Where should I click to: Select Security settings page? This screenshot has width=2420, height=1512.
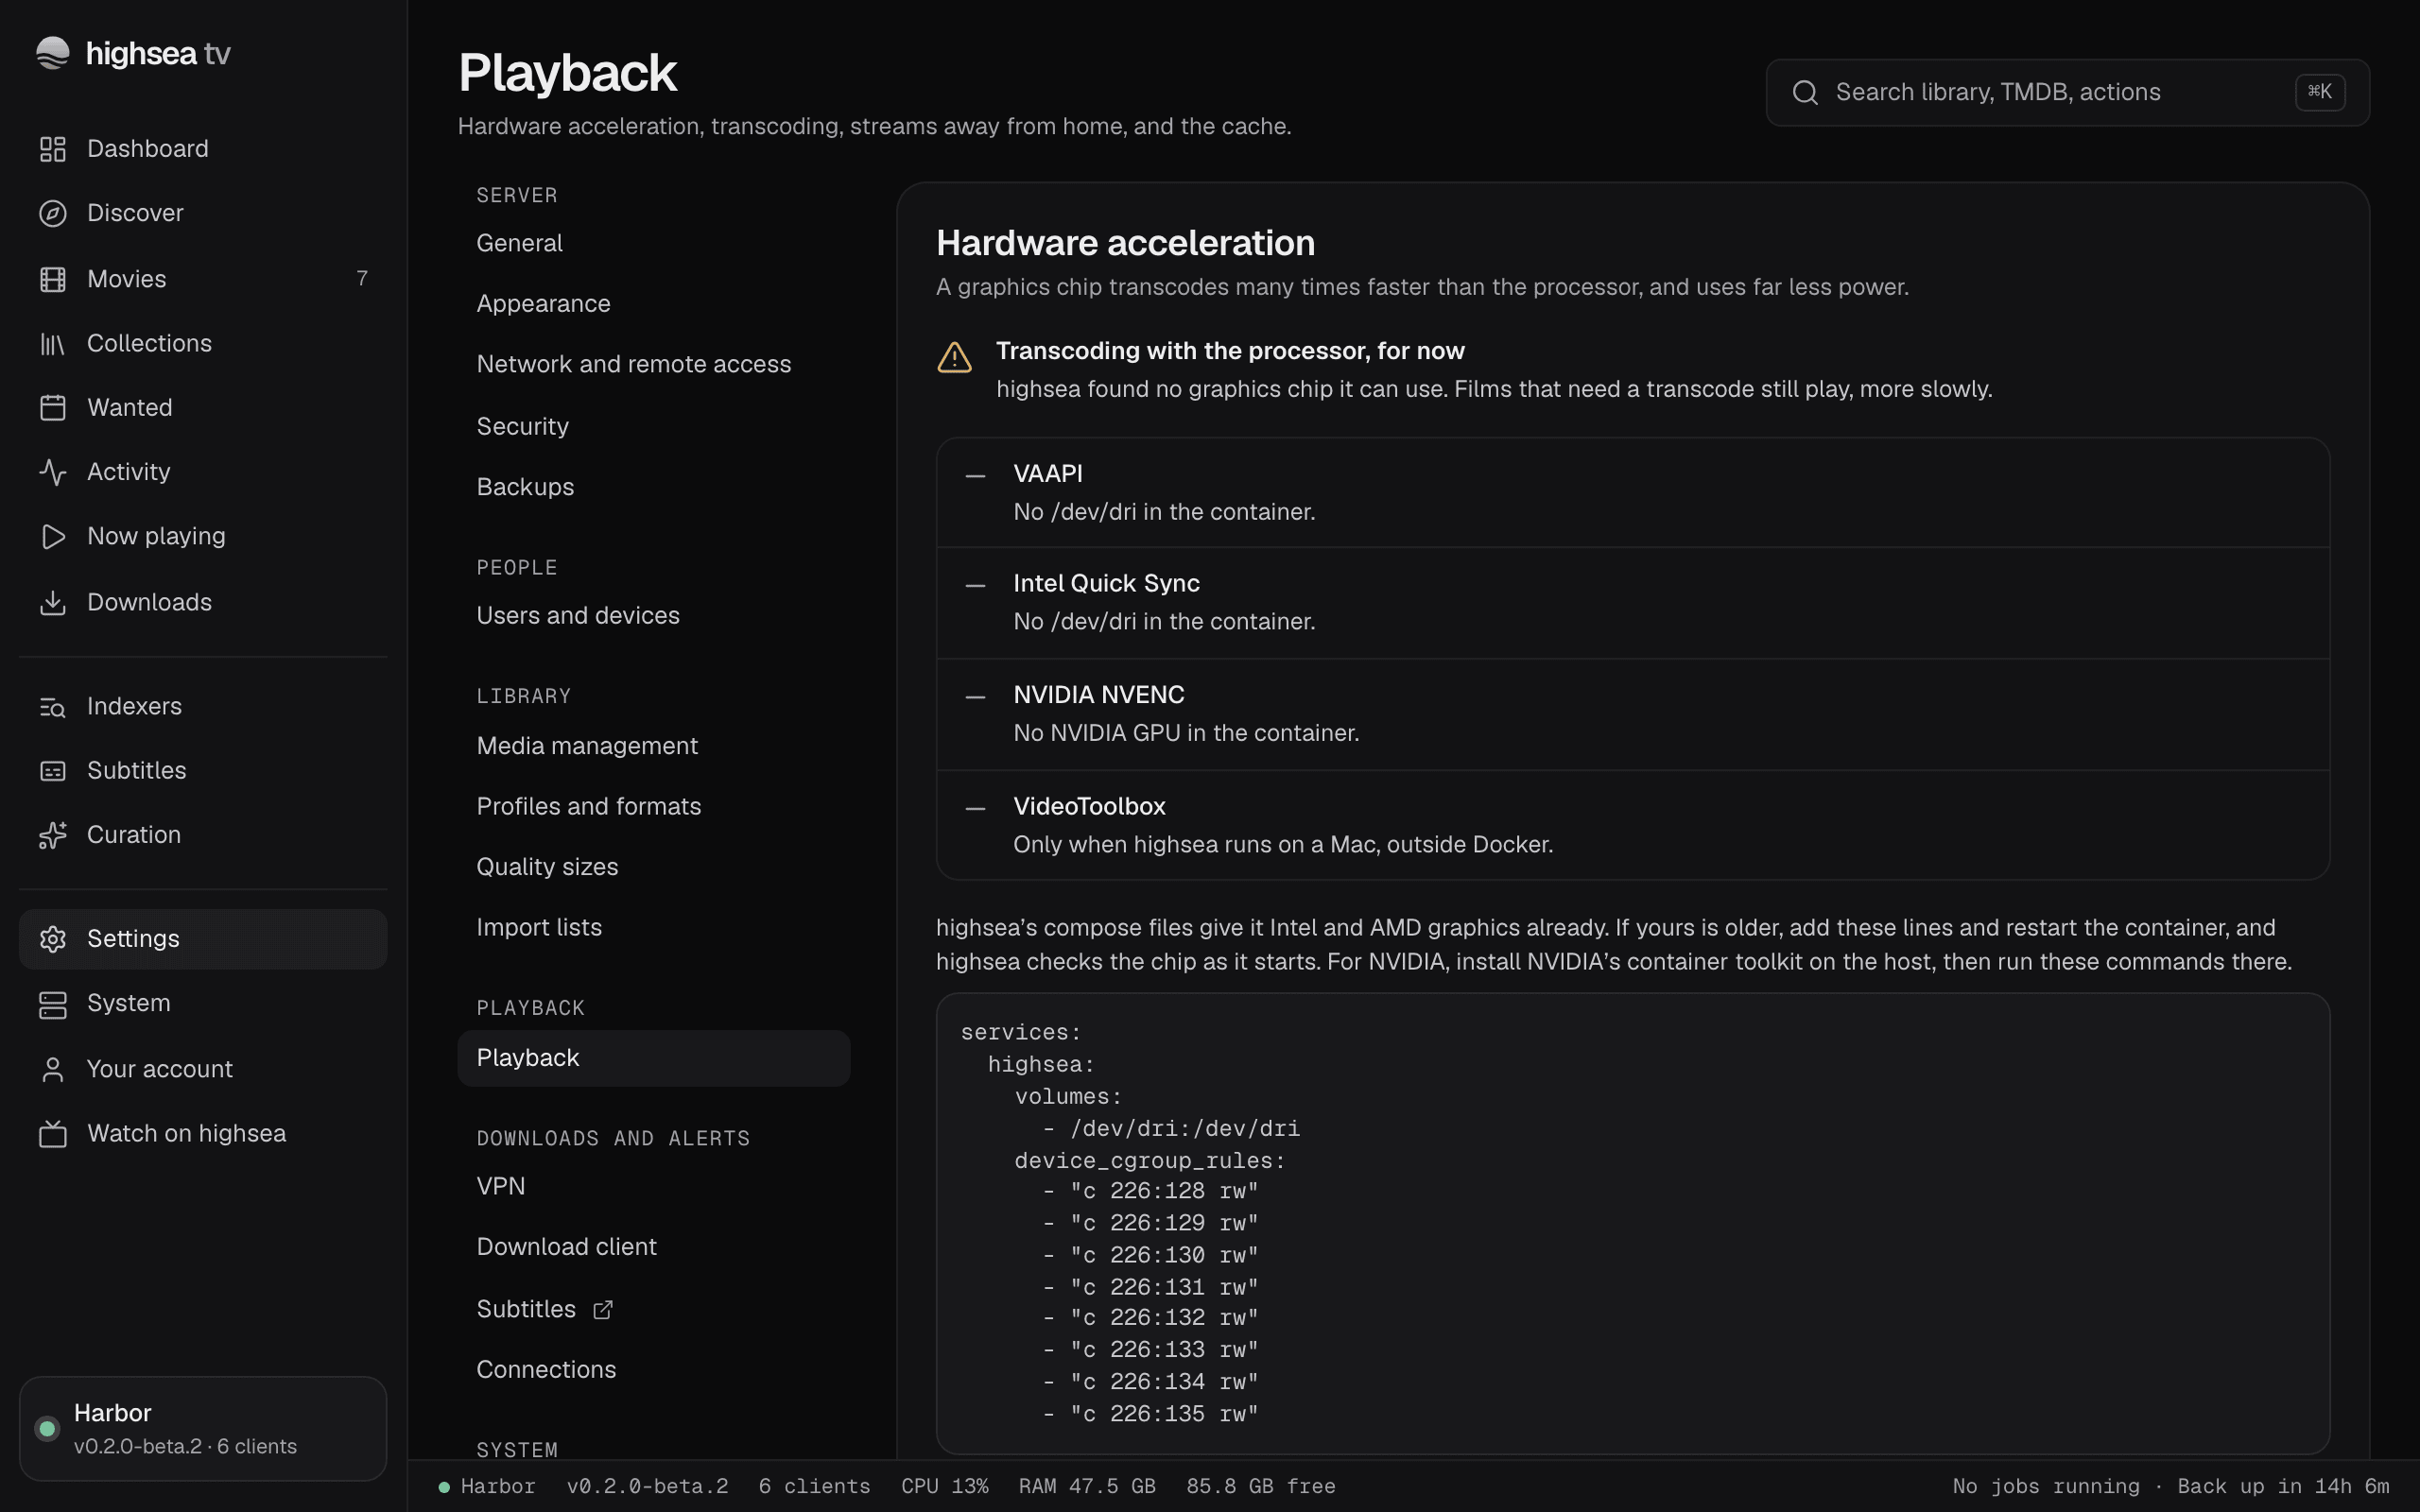tap(654, 426)
